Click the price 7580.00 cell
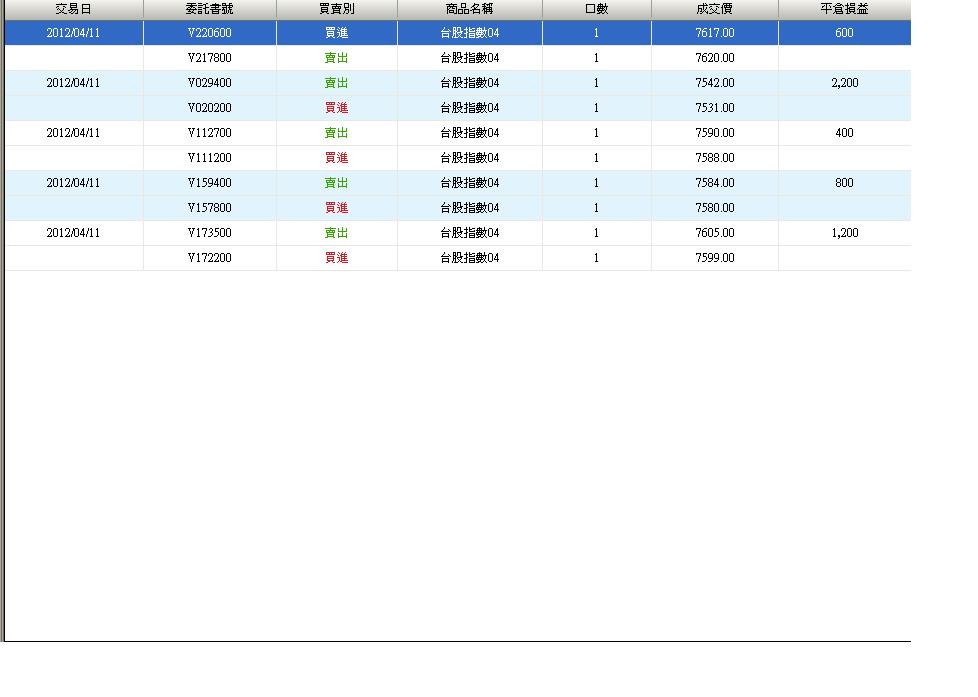The height and width of the screenshot is (697, 978). pos(715,208)
